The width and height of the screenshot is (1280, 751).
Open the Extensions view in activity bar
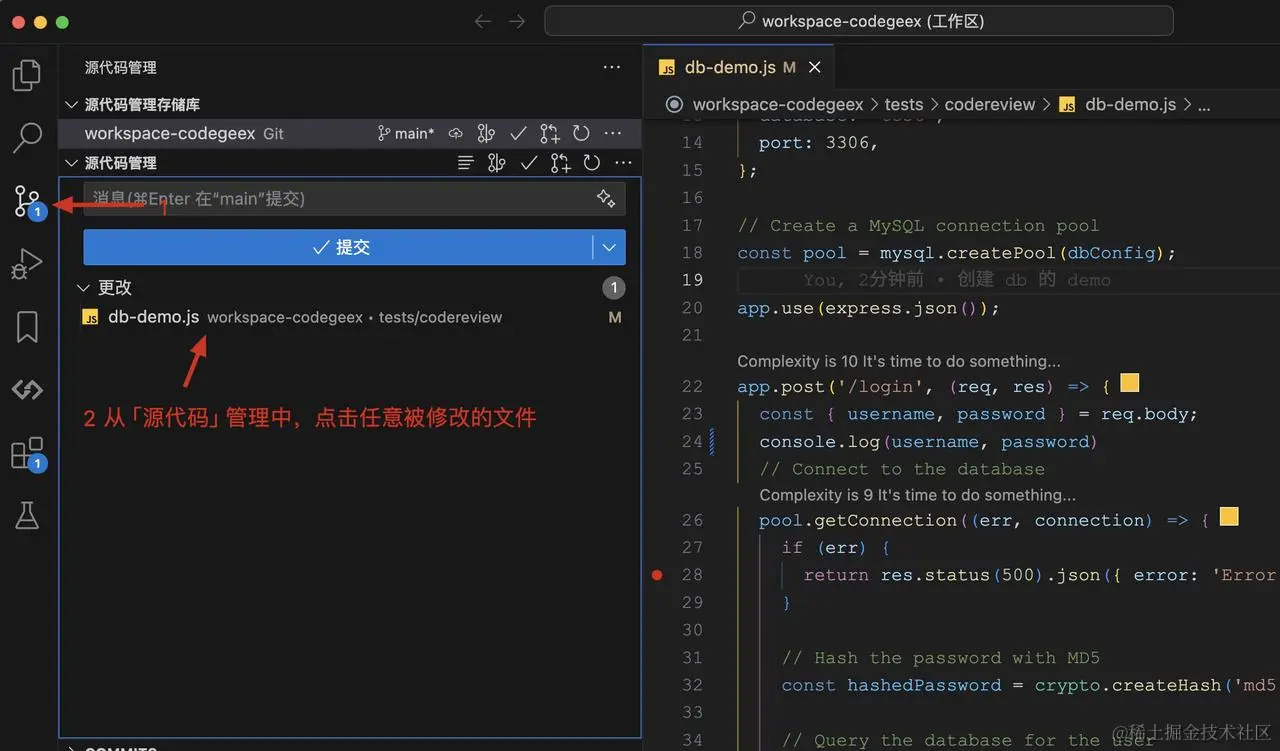[27, 453]
